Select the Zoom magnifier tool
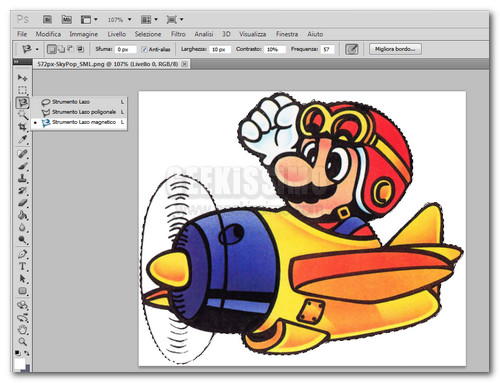The width and height of the screenshot is (500, 383). pyautogui.click(x=22, y=342)
